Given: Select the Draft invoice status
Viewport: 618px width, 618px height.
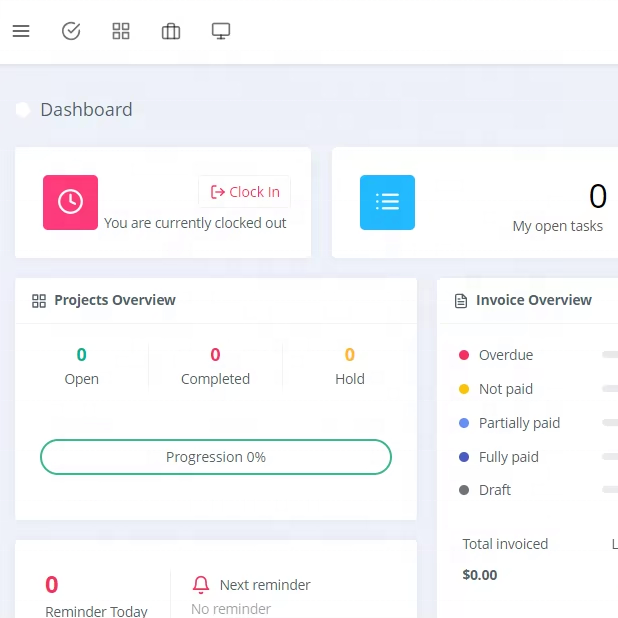Looking at the screenshot, I should (494, 490).
